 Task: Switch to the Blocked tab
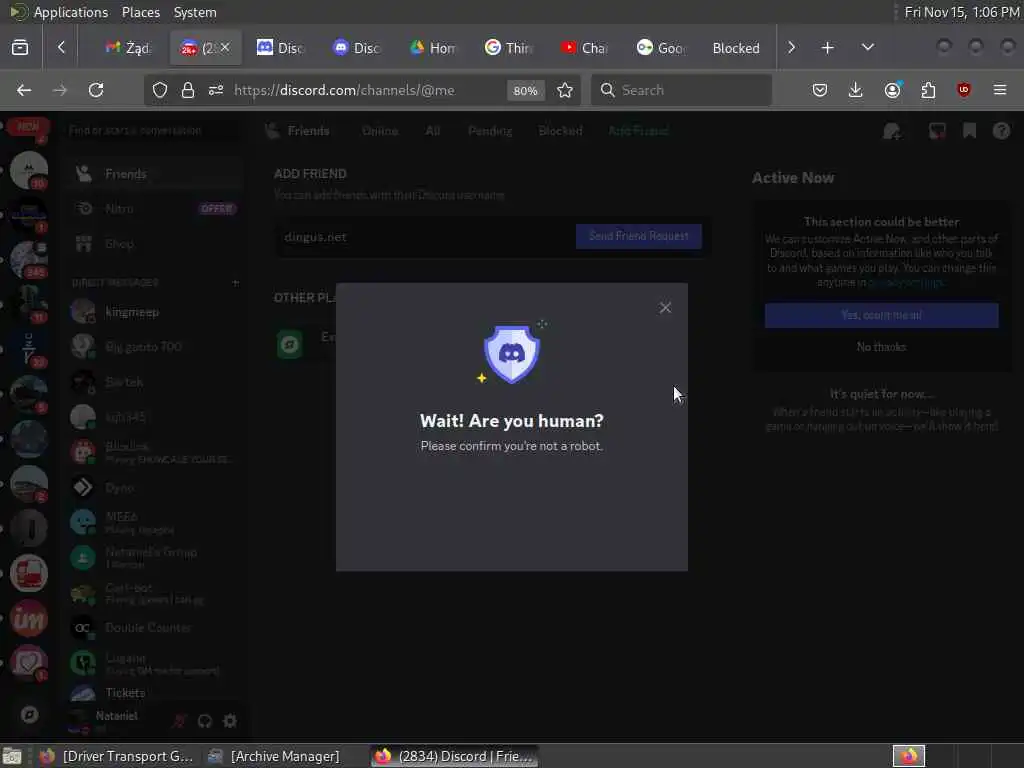point(736,48)
